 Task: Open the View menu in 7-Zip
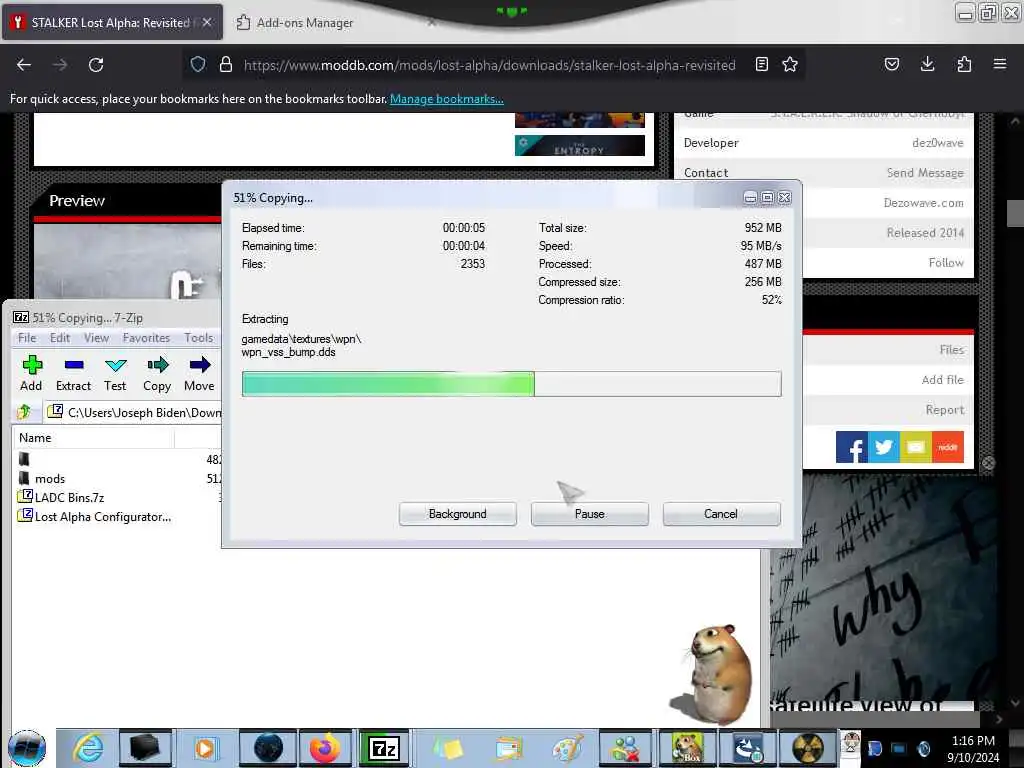(x=96, y=338)
